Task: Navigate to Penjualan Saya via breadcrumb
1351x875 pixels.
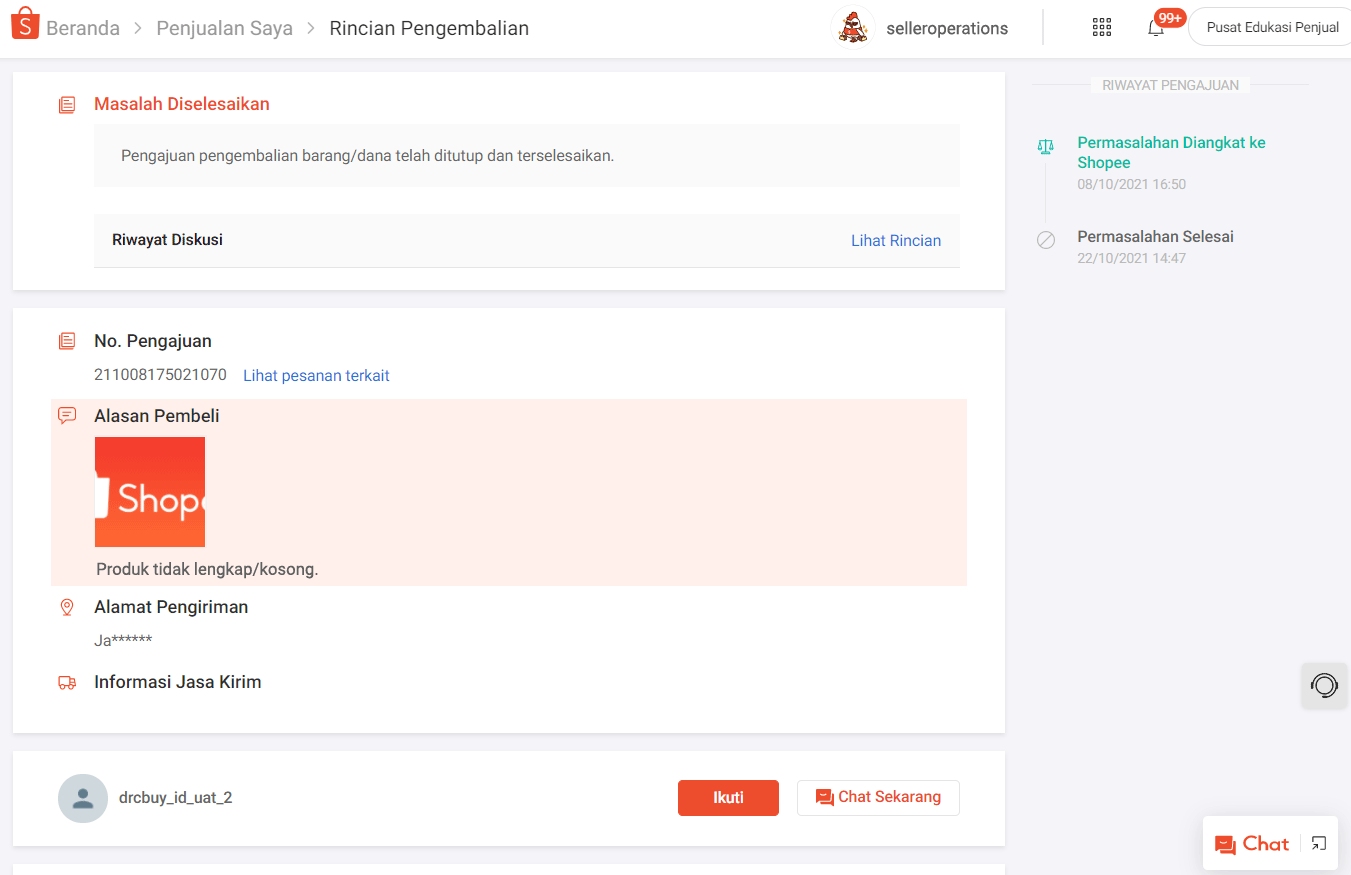Action: tap(224, 27)
